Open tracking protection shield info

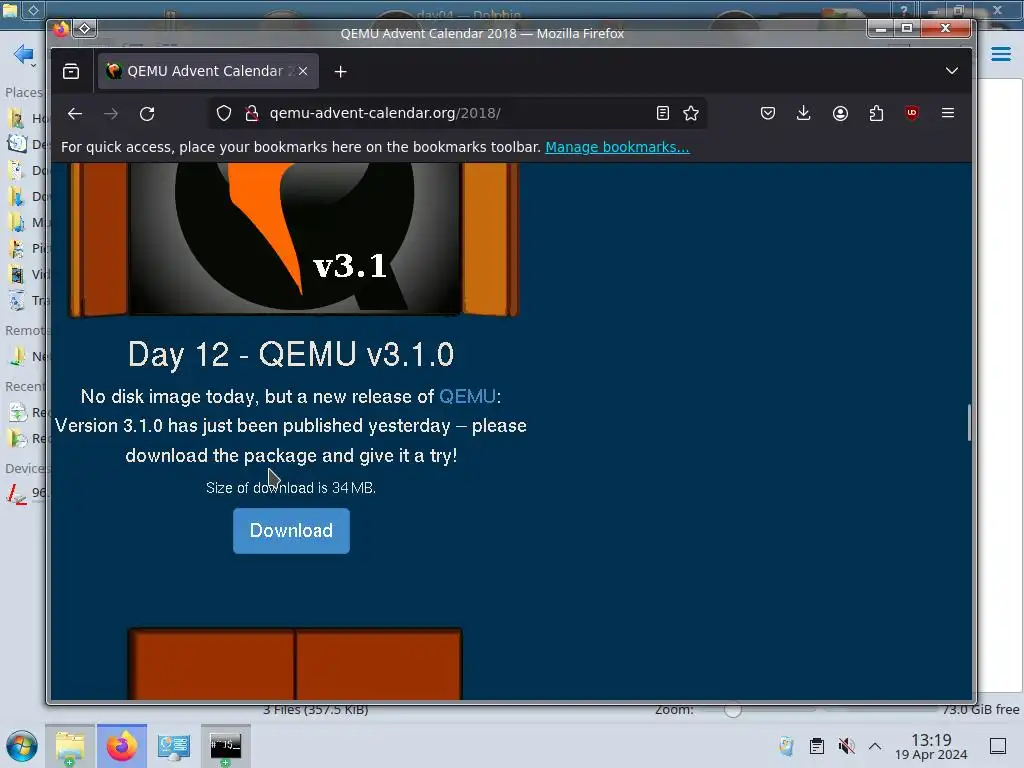click(224, 114)
